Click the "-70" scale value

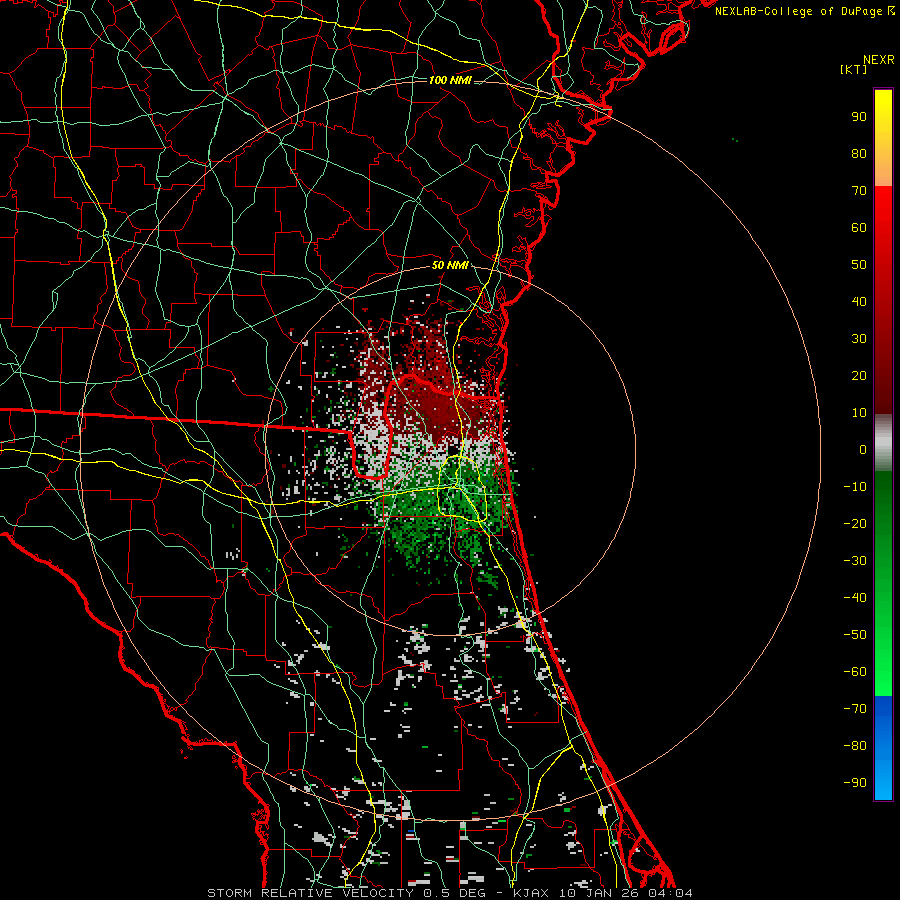pyautogui.click(x=855, y=708)
